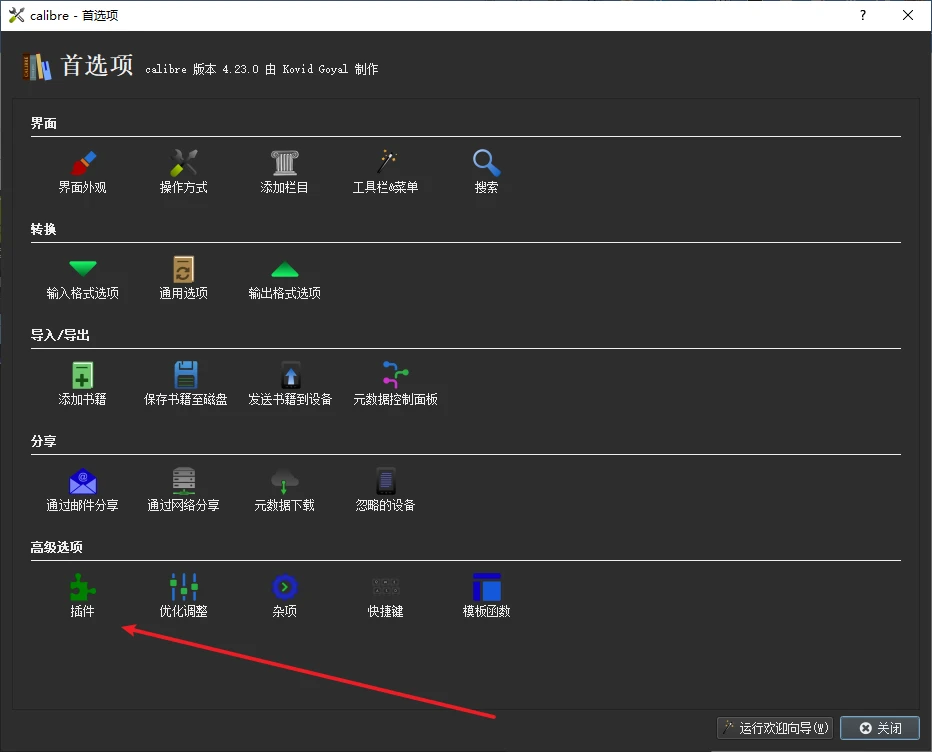
Task: Click the 运行欢迎向导 button
Action: (775, 728)
